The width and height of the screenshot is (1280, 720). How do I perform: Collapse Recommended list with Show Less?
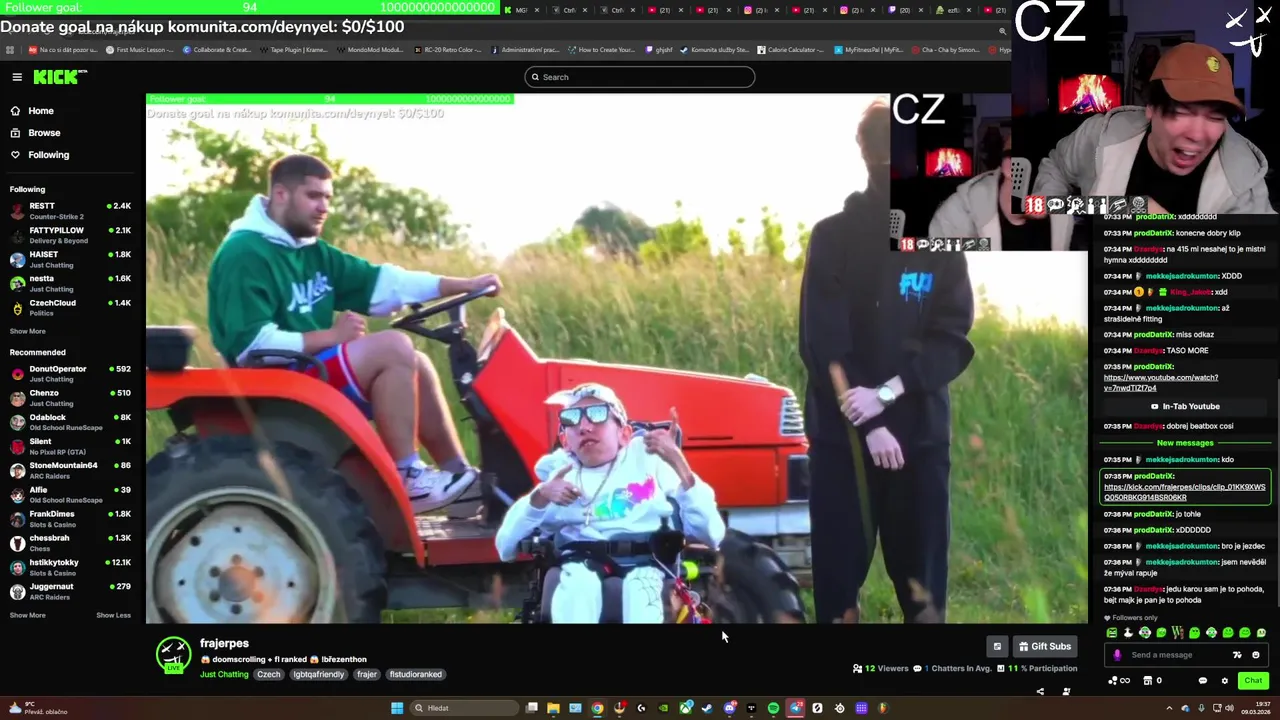[x=113, y=615]
